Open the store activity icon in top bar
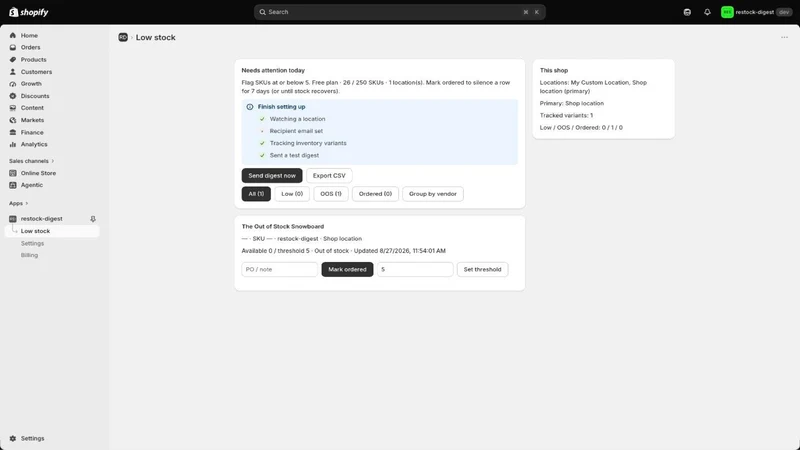800x450 pixels. [x=687, y=12]
